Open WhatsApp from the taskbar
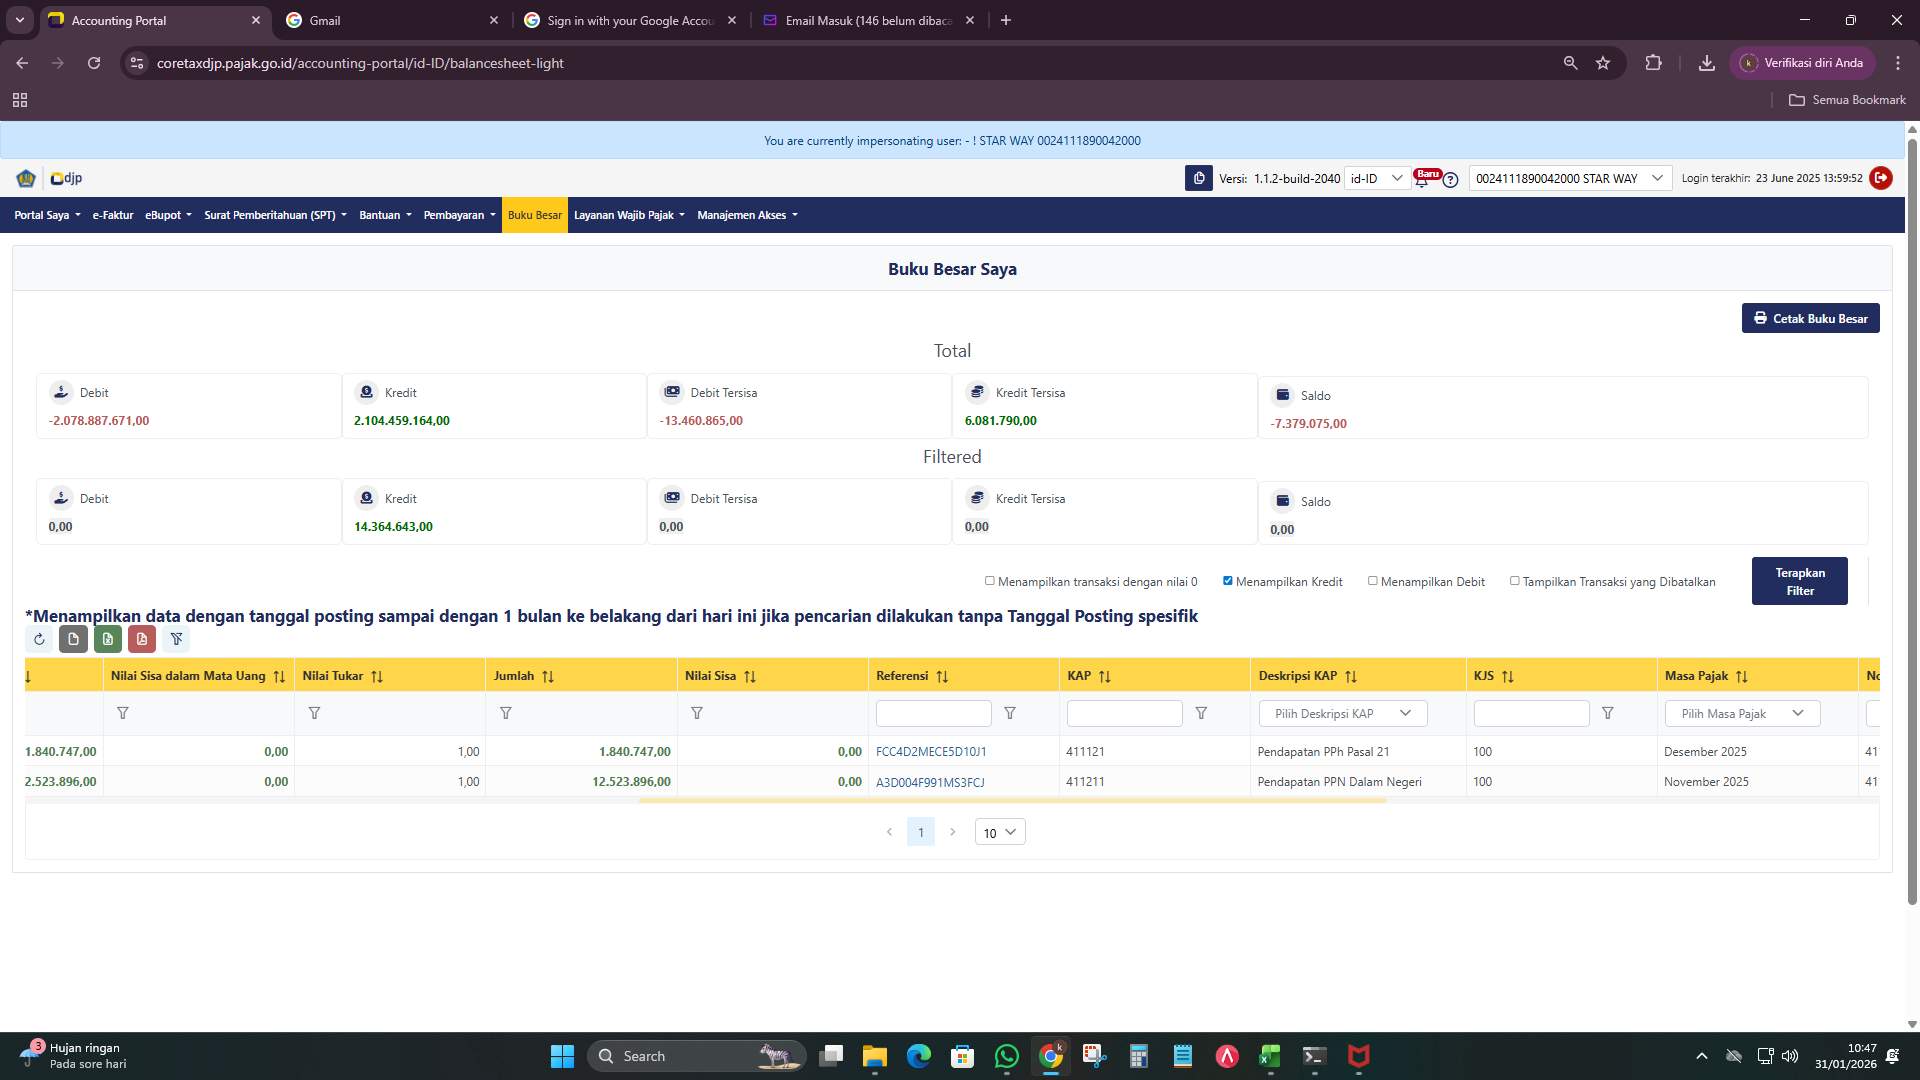This screenshot has width=1920, height=1080. point(1007,1056)
